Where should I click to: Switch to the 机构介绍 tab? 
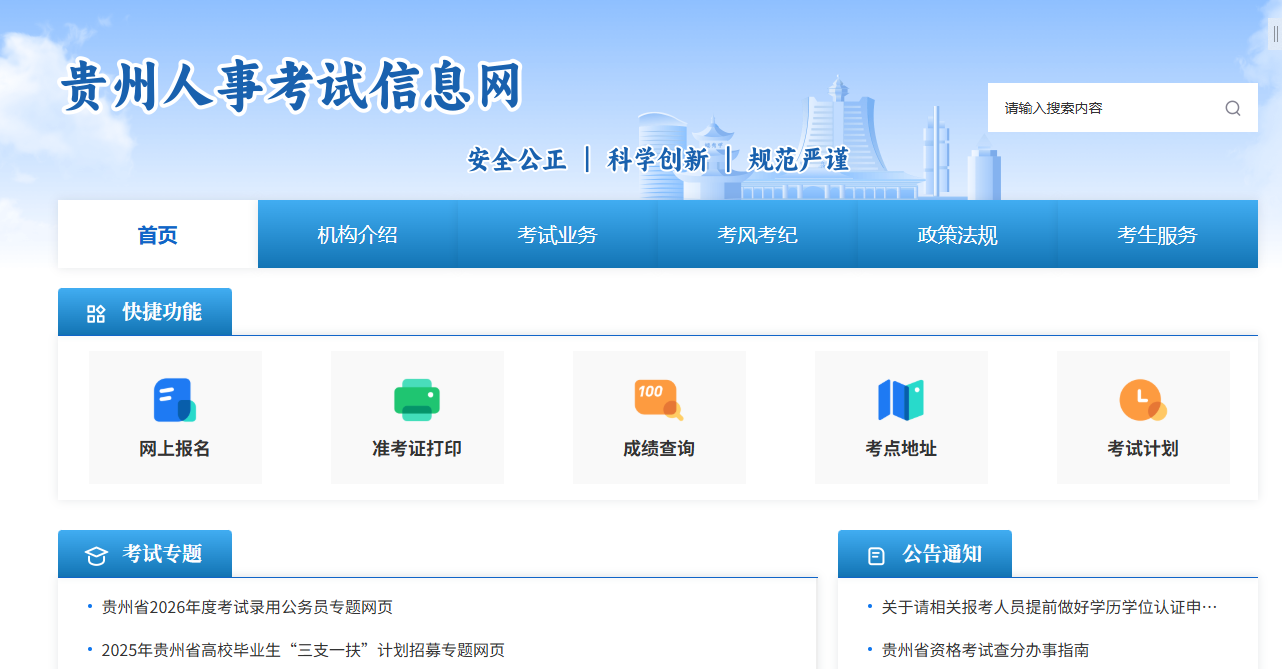(x=356, y=233)
